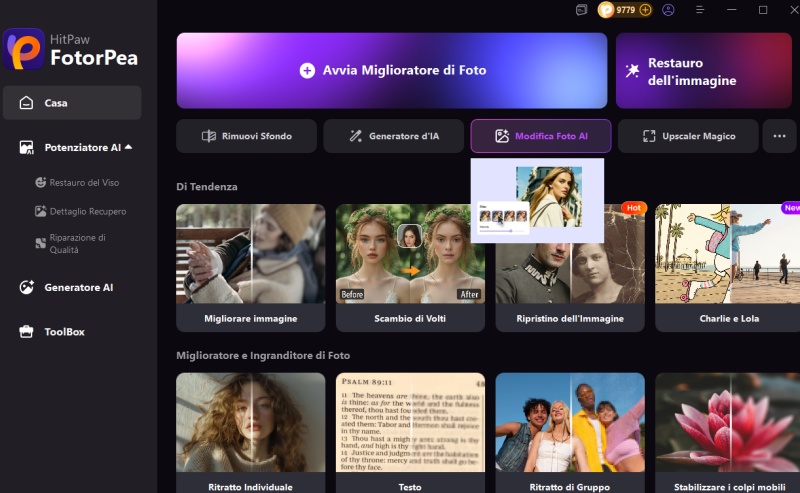Click the Modifica Foto AI preview tooltip image

tap(537, 201)
